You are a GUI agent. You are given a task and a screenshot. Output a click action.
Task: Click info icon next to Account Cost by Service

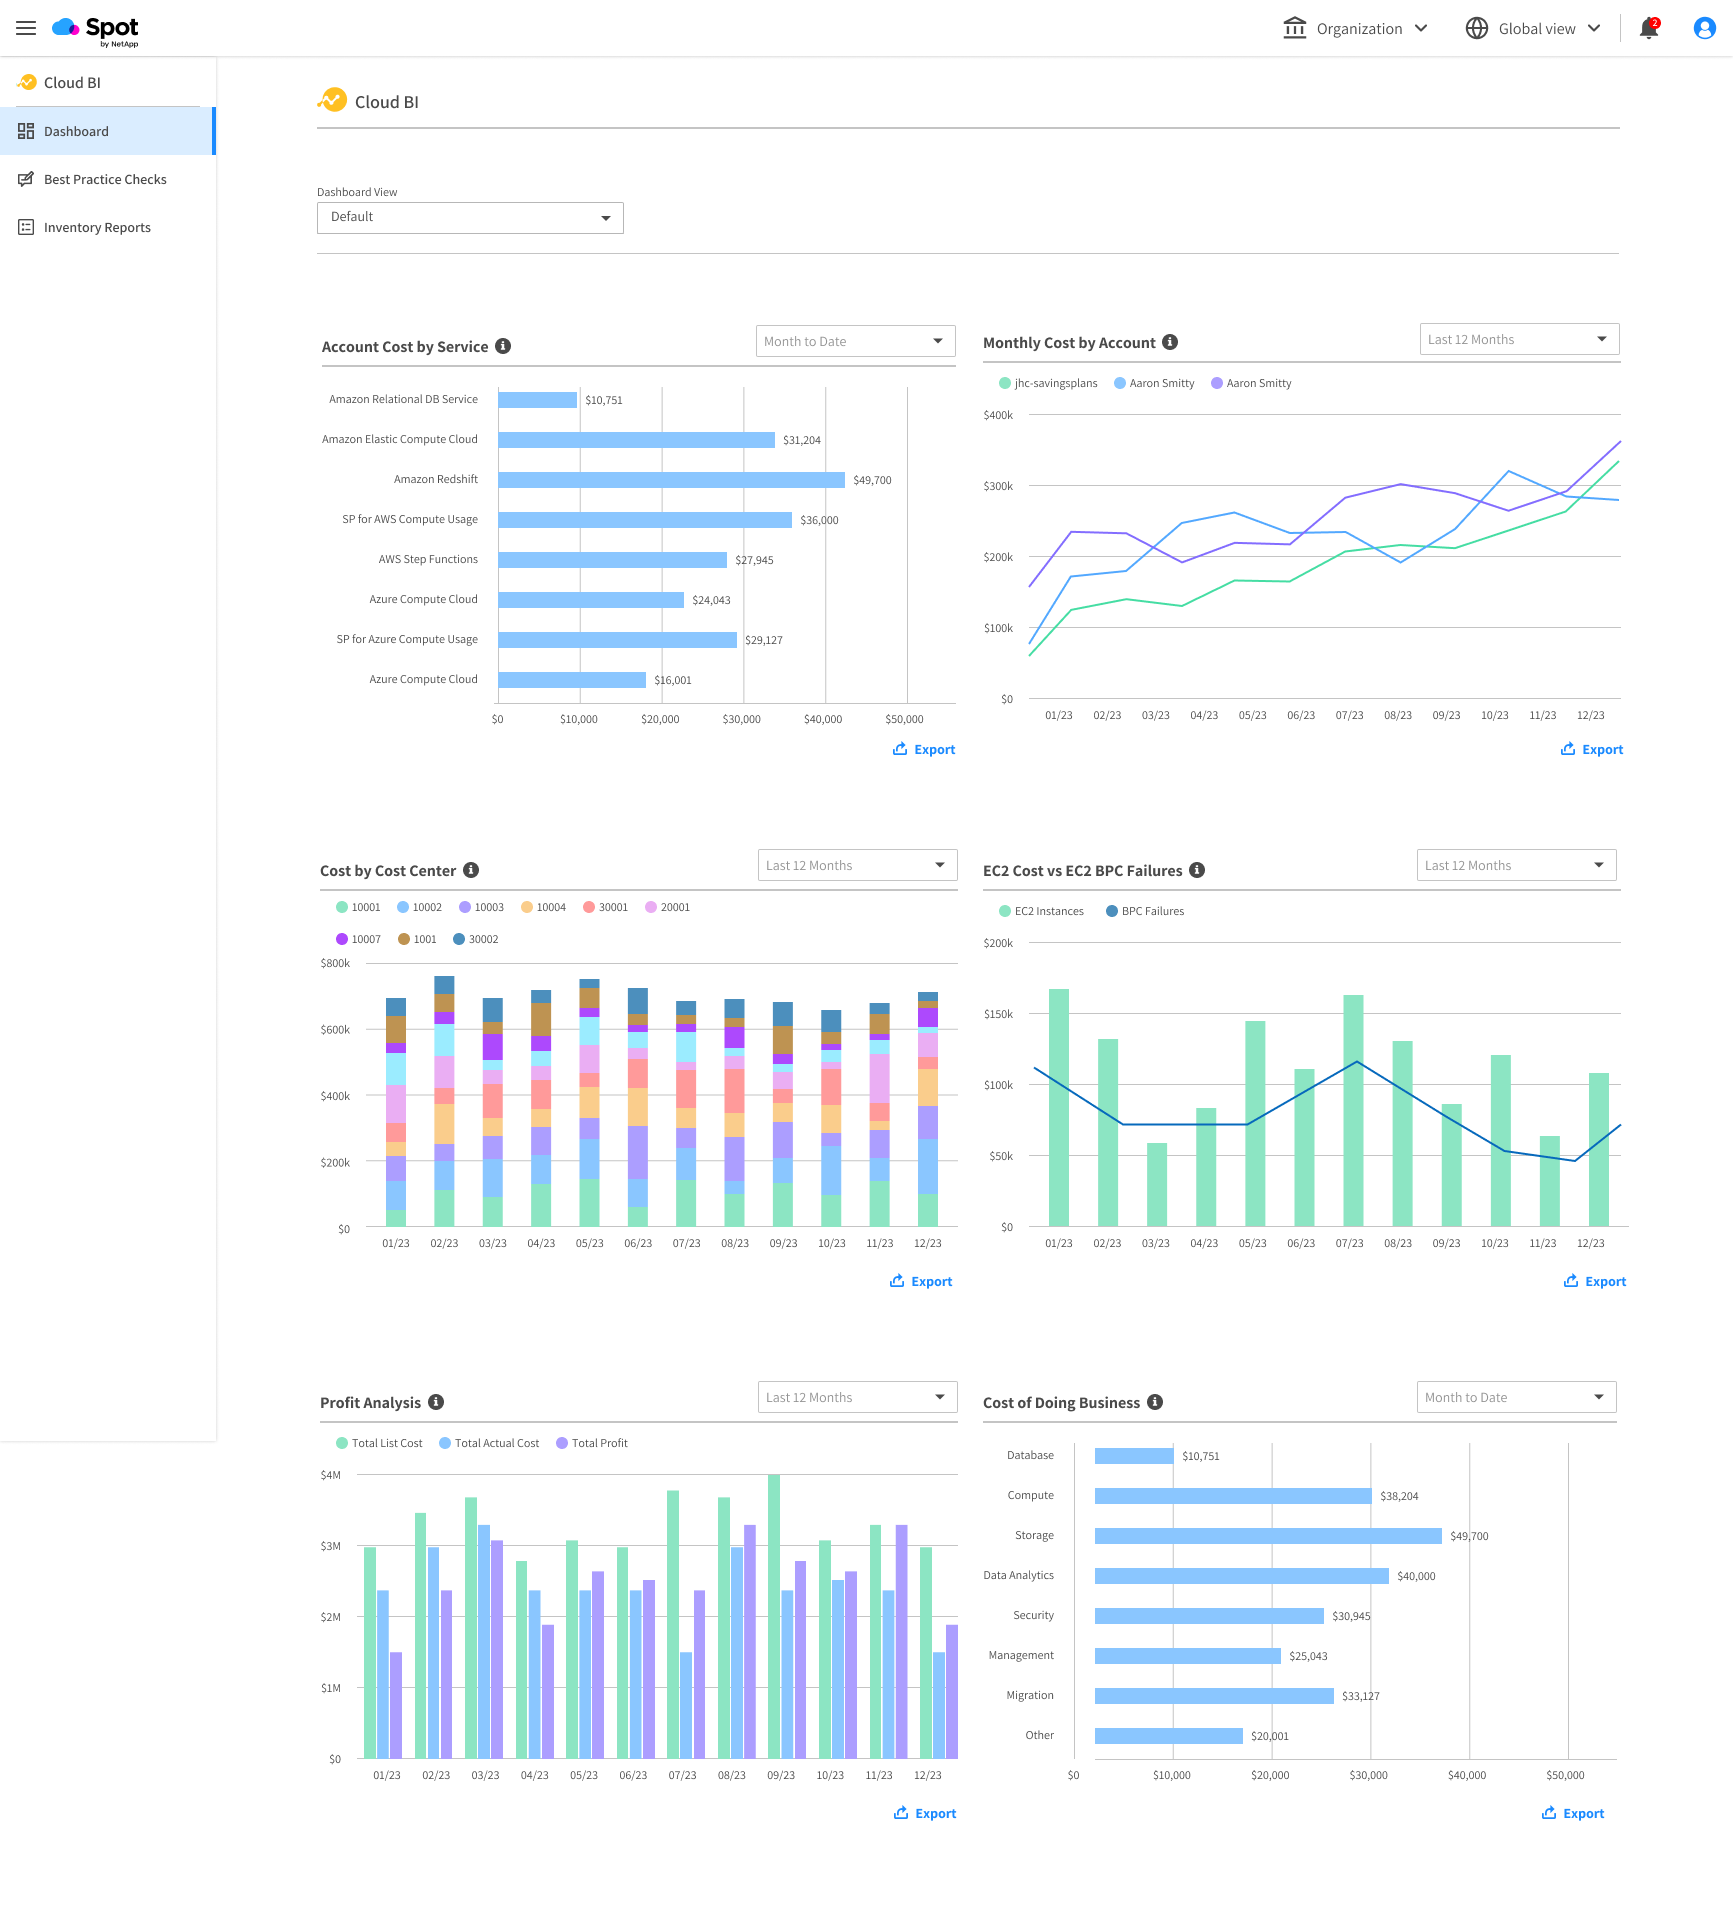(503, 346)
